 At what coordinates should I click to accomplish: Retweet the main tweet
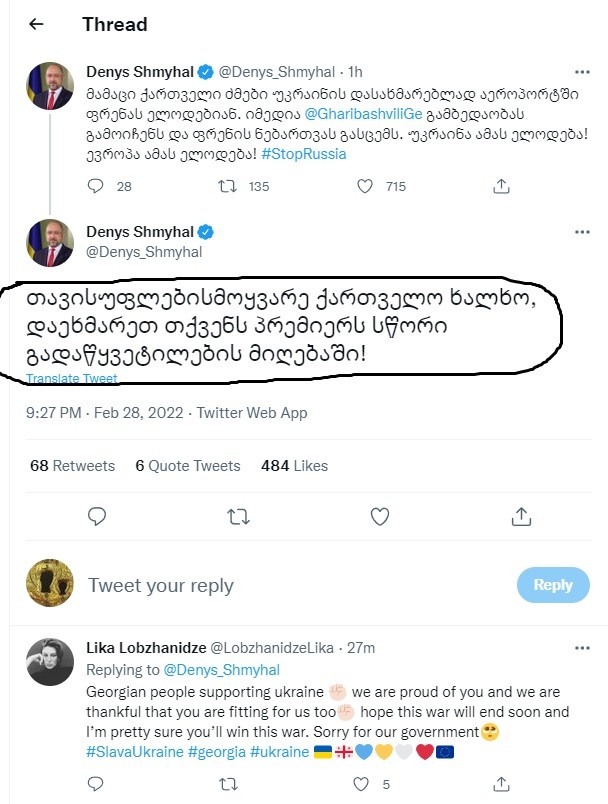click(238, 516)
